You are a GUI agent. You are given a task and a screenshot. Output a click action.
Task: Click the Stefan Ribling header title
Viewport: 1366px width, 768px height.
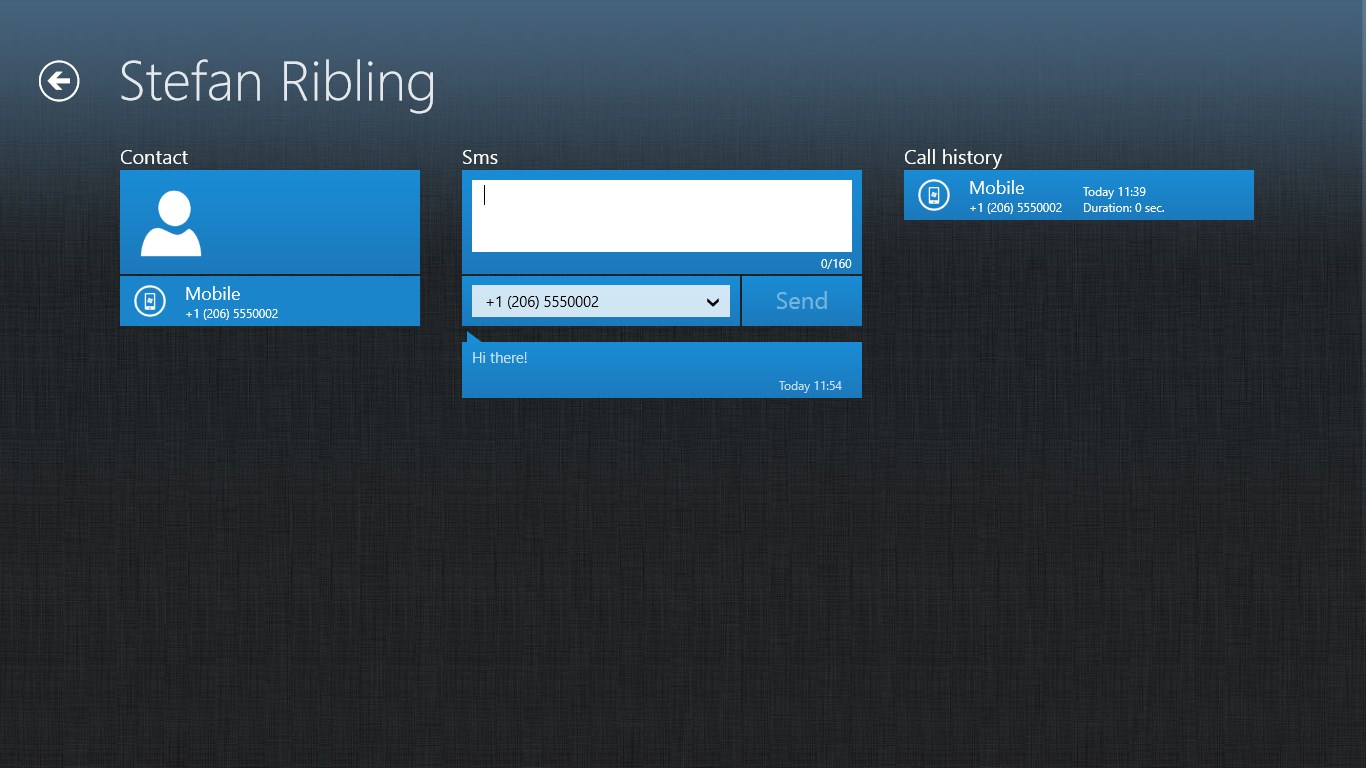[277, 82]
